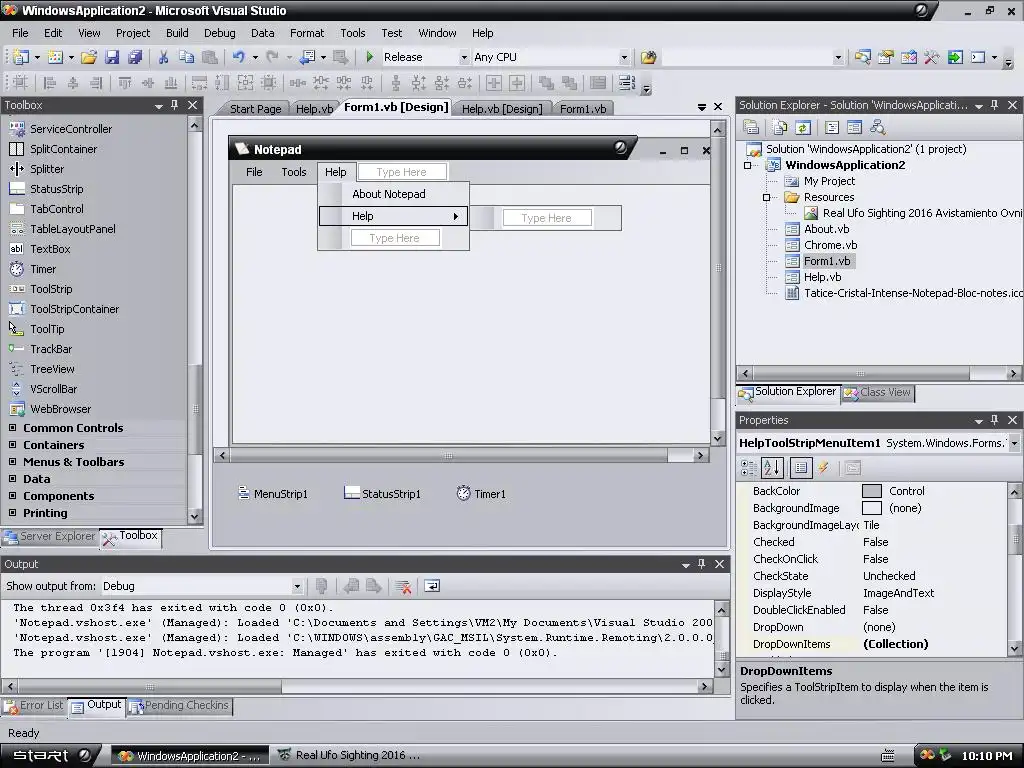Viewport: 1024px width, 768px height.
Task: Switch to Help.vb [Design] tab
Action: 502,108
